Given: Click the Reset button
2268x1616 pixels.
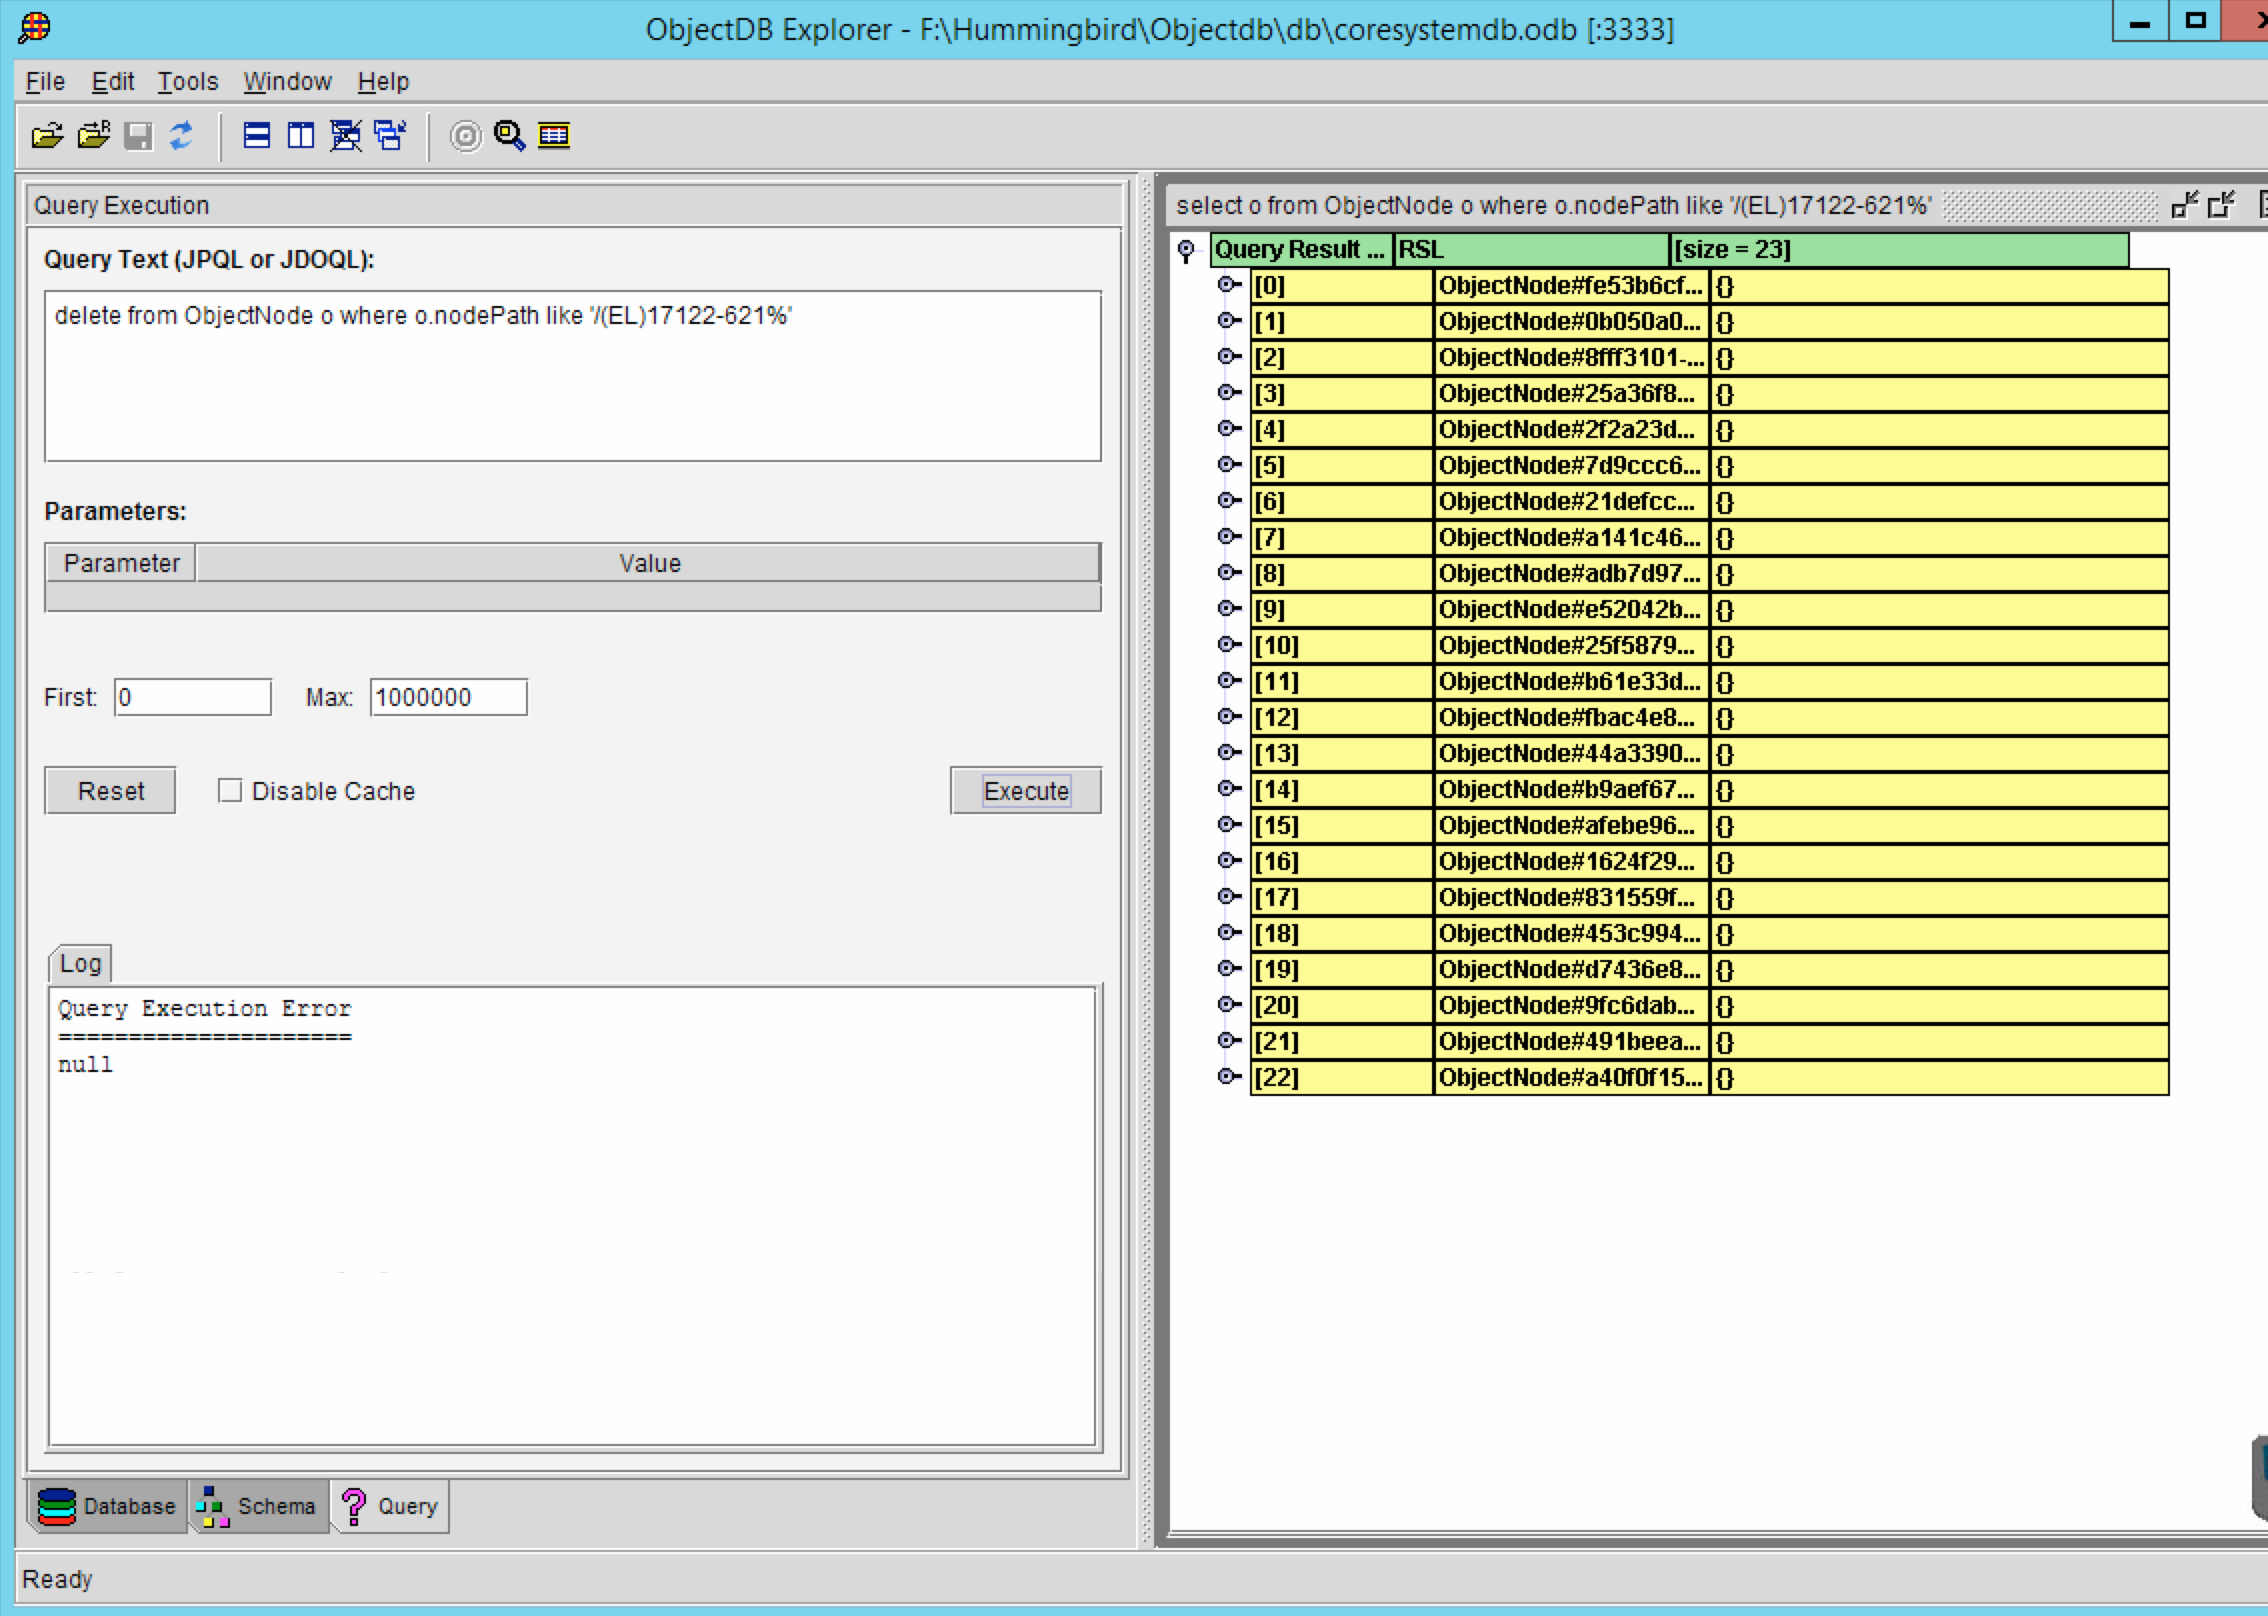Looking at the screenshot, I should click(x=111, y=791).
